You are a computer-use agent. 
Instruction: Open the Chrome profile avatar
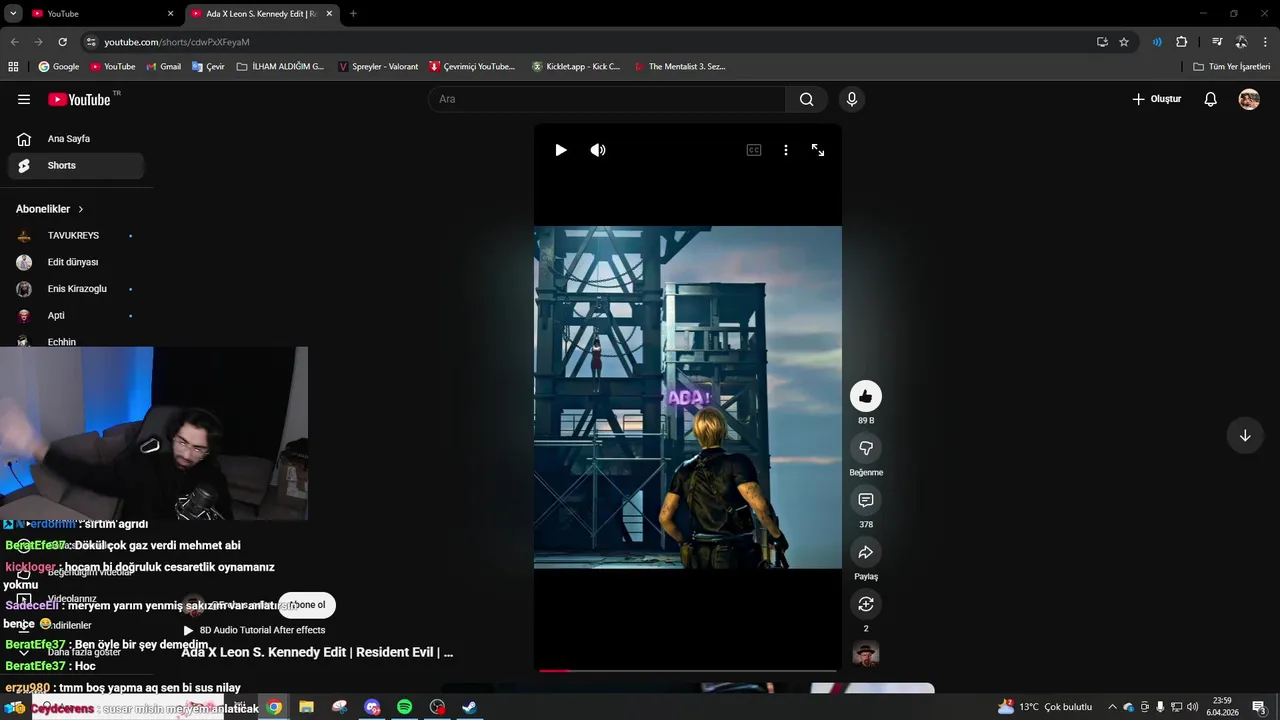point(1241,42)
